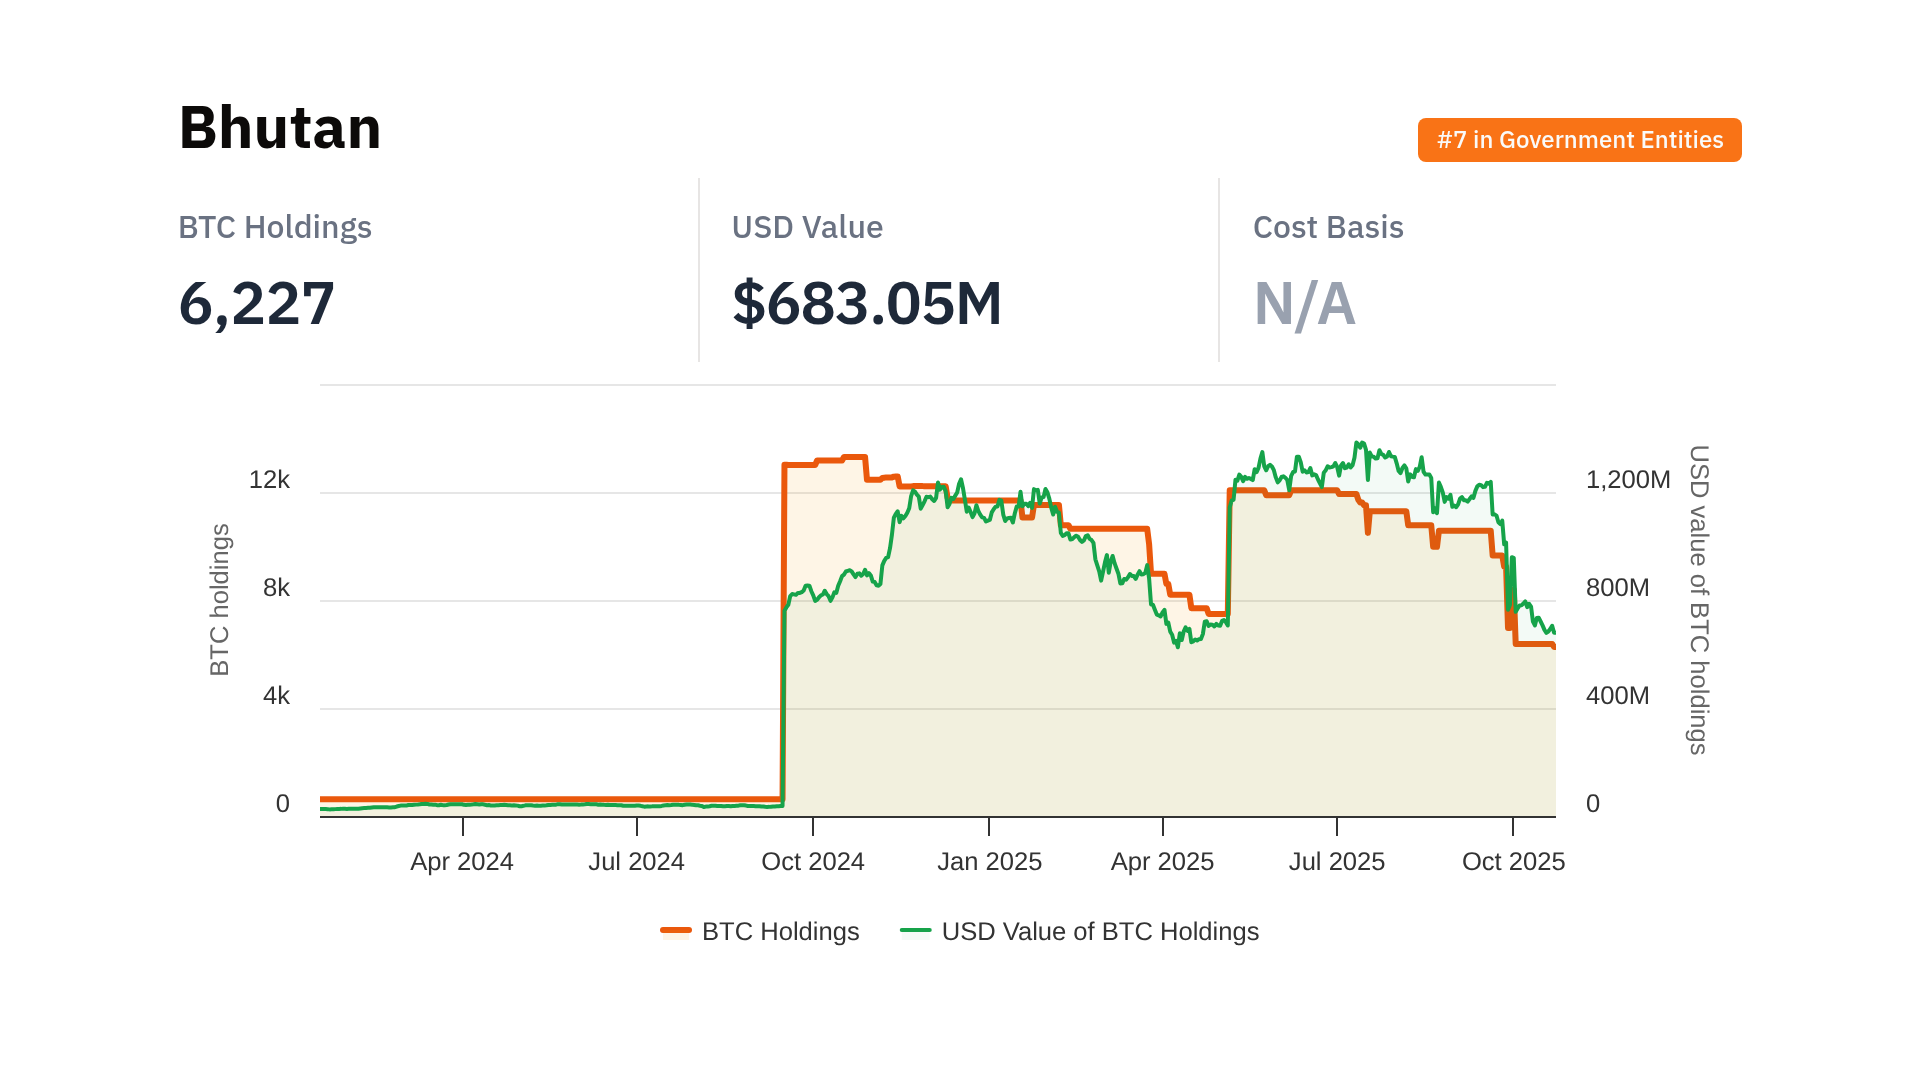This screenshot has width=1920, height=1080.
Task: Click the Bhutan title heading
Action: tap(280, 128)
